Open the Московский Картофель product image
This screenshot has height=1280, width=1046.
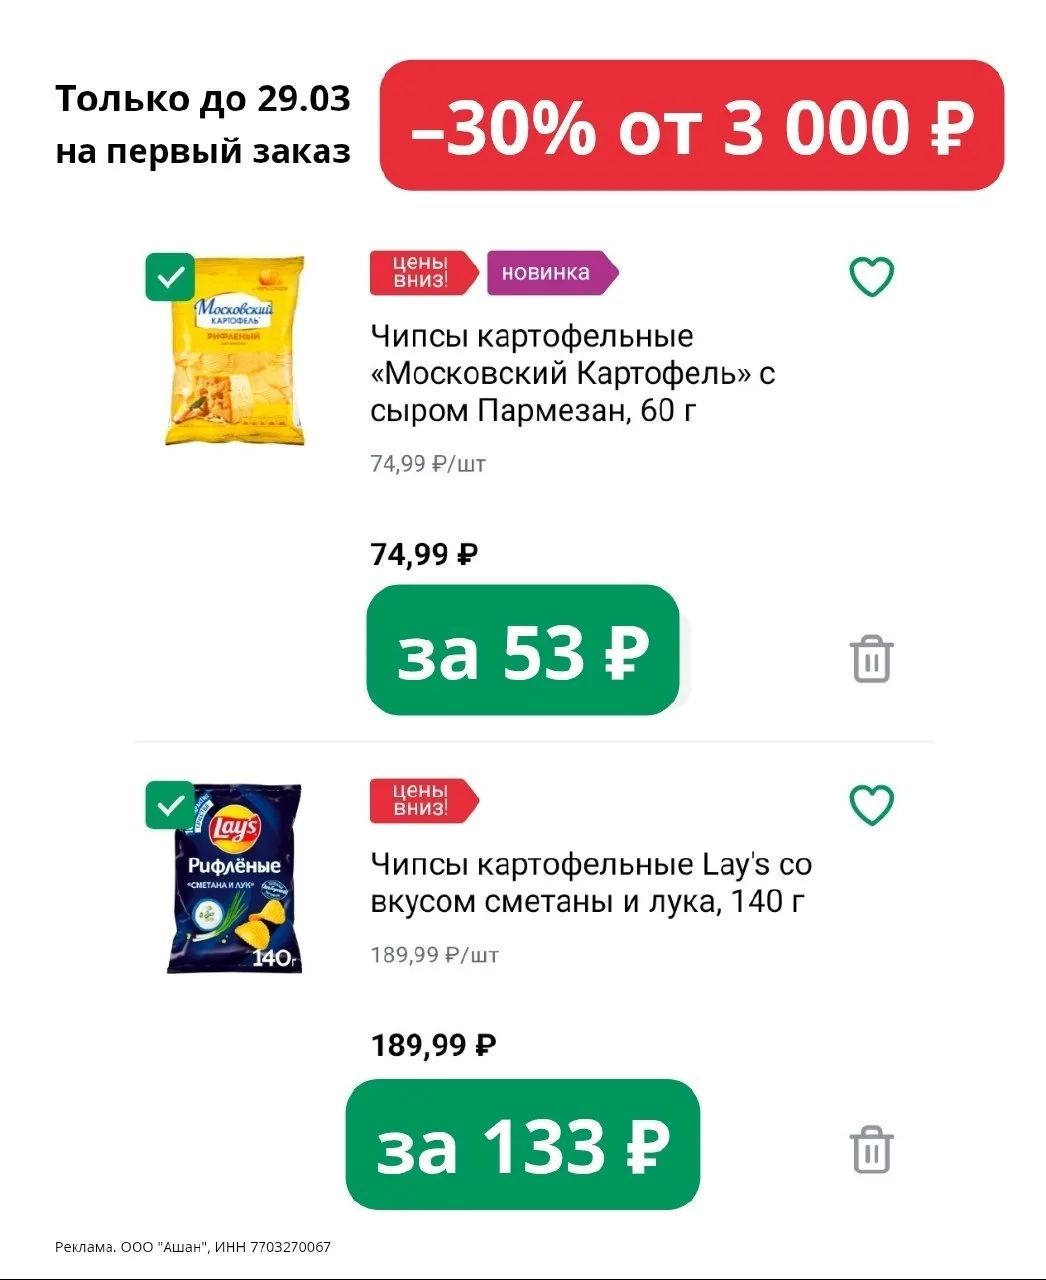click(x=236, y=352)
